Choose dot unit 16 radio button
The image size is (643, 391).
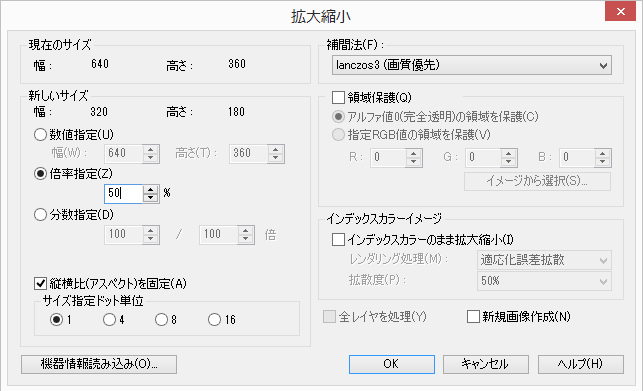coord(214,319)
